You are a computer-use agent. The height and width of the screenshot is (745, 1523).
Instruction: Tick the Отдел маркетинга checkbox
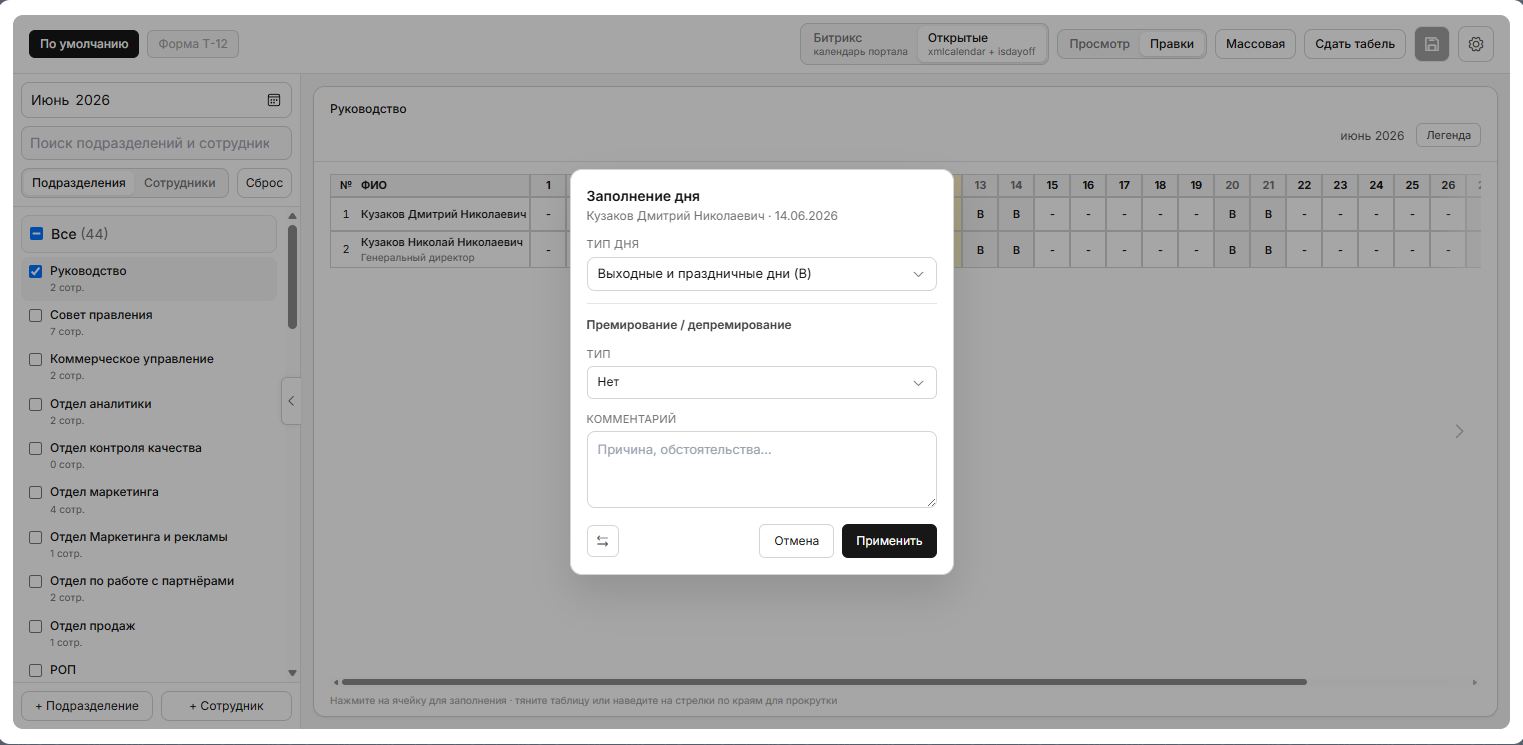36,492
